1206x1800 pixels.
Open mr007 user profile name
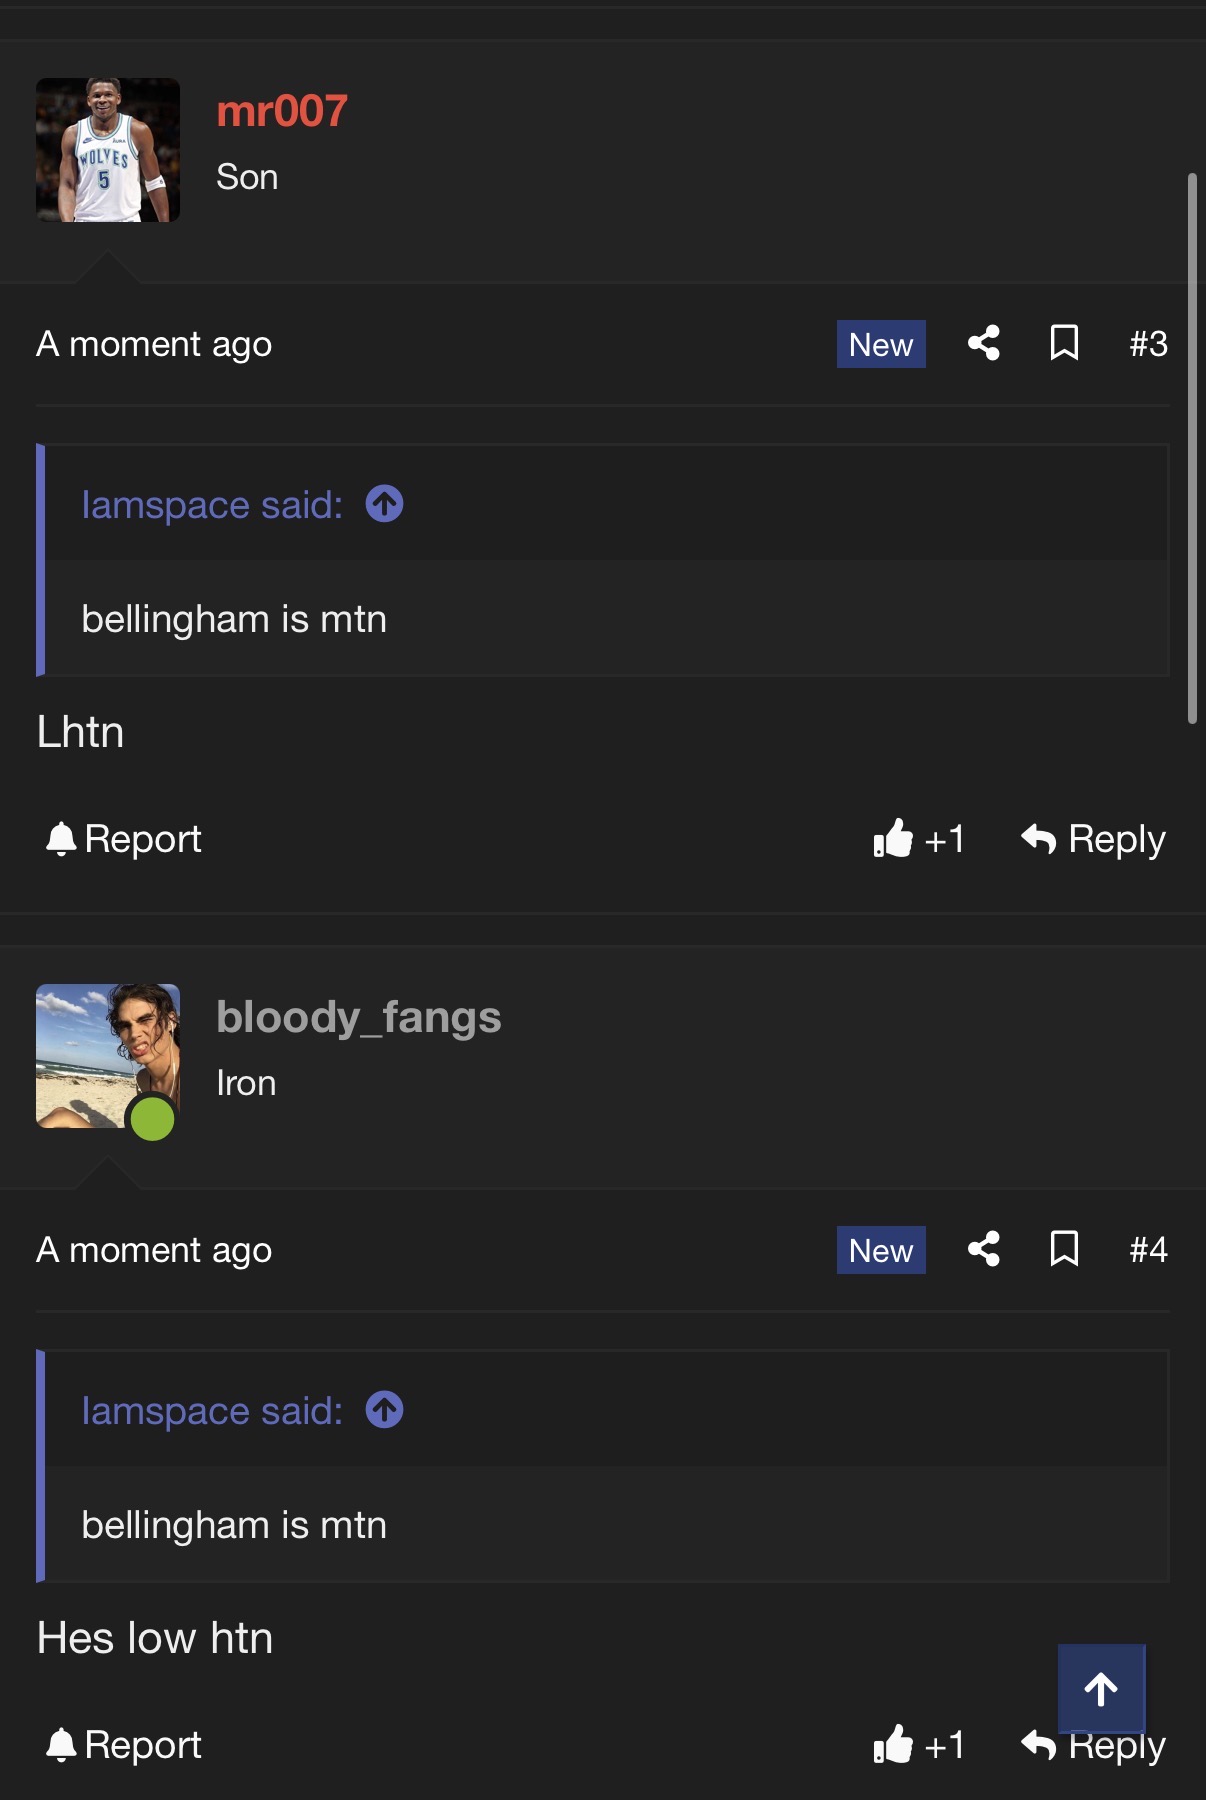click(x=282, y=111)
